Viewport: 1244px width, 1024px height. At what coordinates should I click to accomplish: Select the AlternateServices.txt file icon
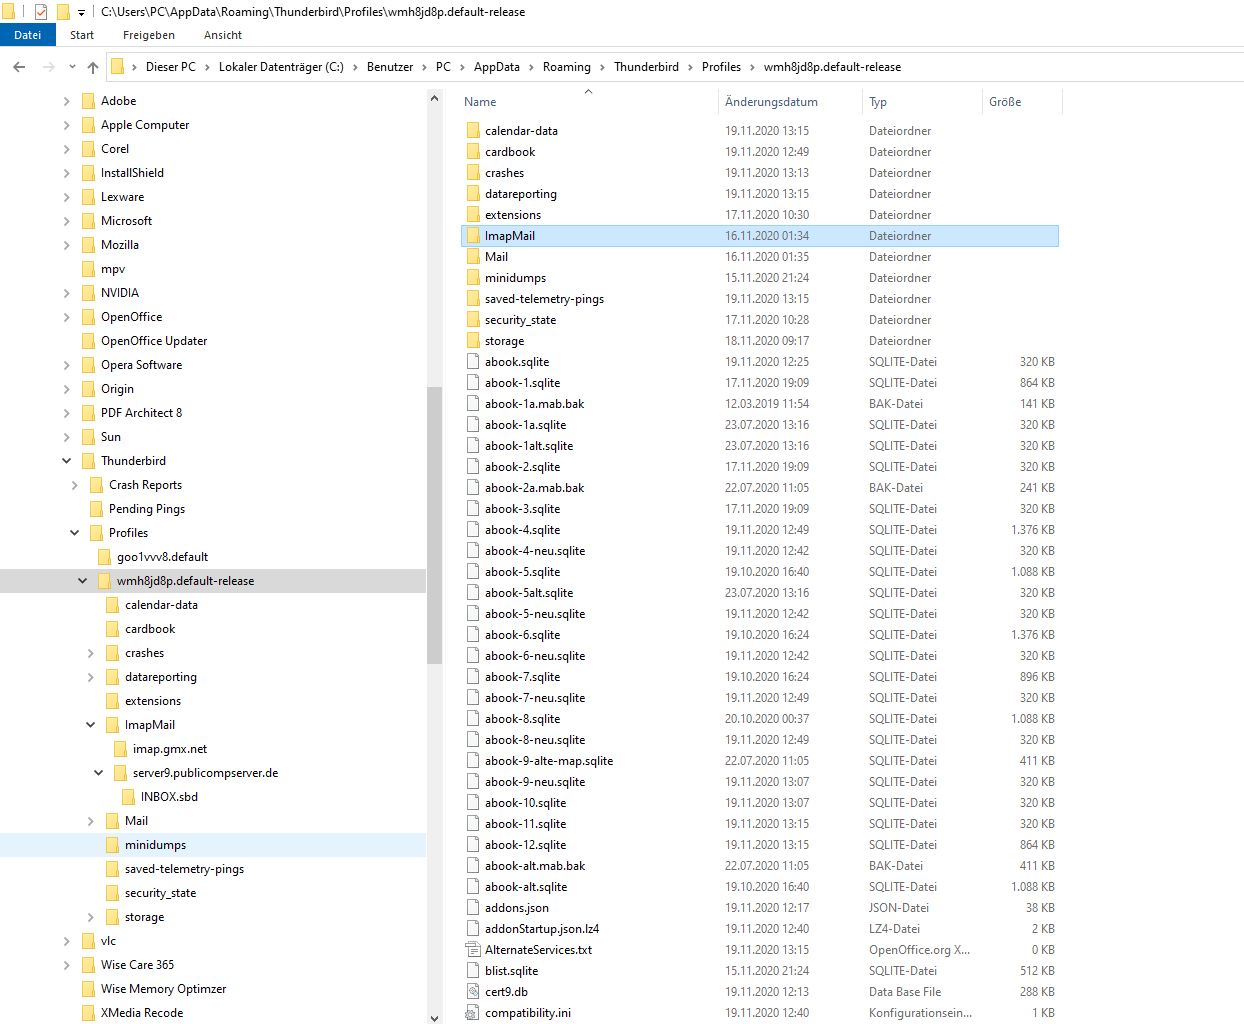pyautogui.click(x=473, y=950)
